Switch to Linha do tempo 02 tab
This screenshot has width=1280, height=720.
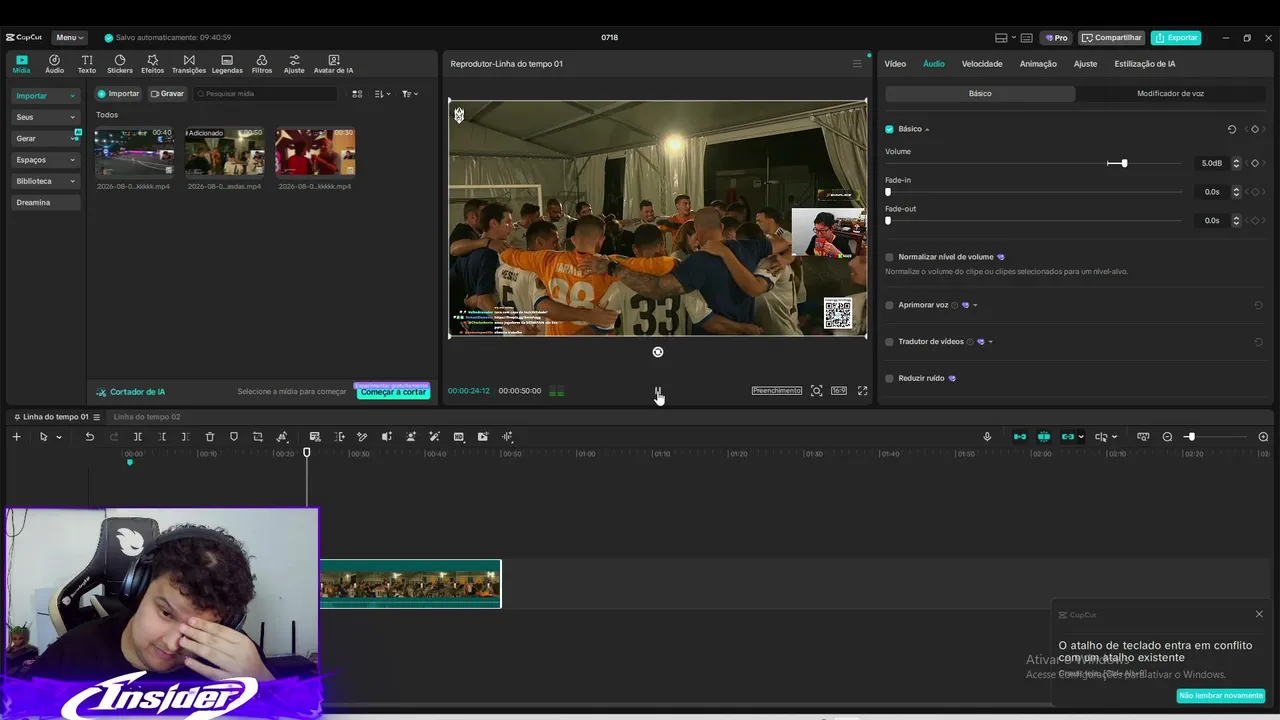(147, 417)
